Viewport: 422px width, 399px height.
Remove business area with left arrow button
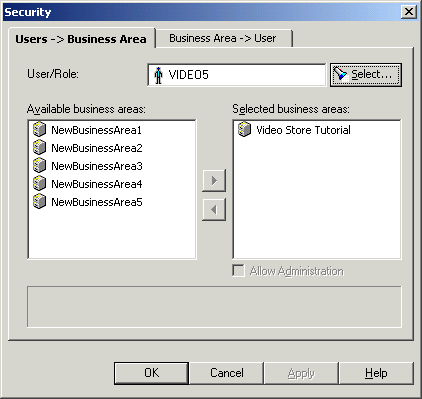pos(214,210)
